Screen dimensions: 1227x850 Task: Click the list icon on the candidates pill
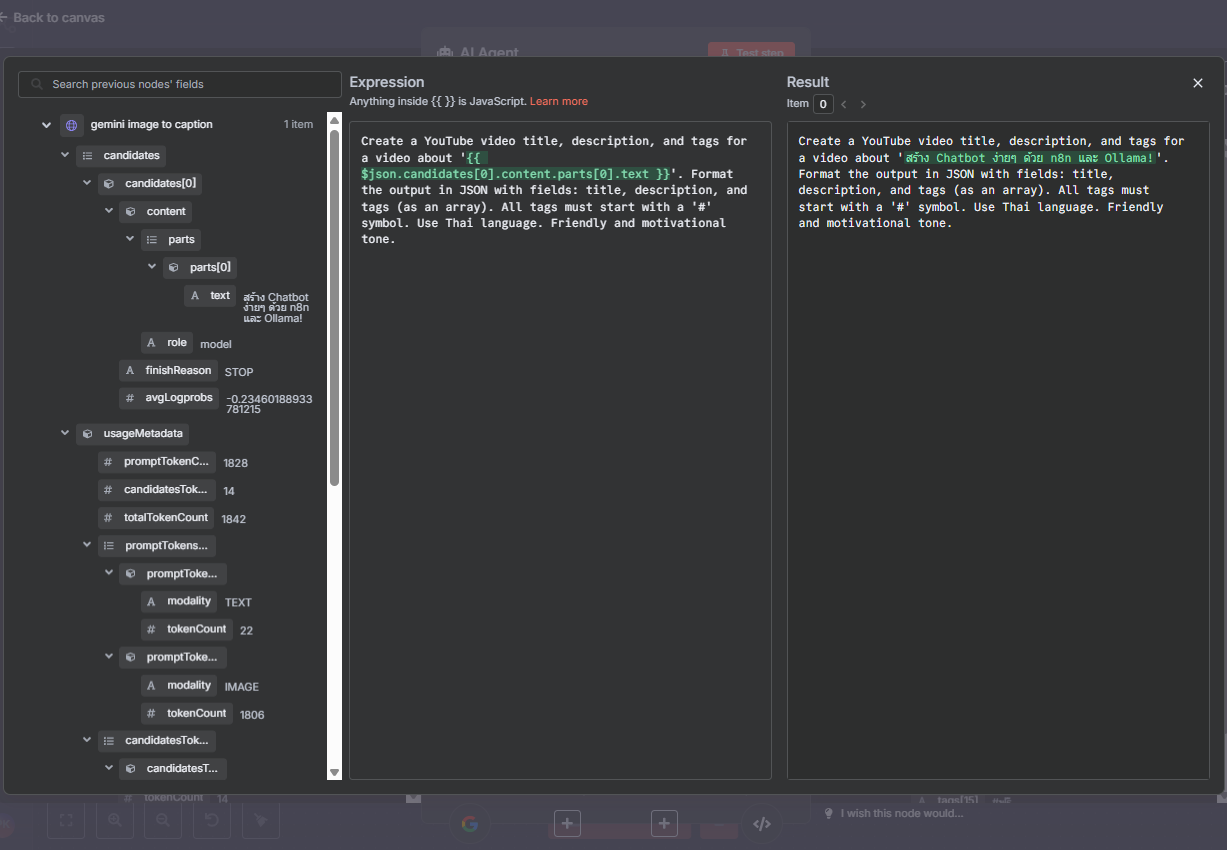click(87, 155)
